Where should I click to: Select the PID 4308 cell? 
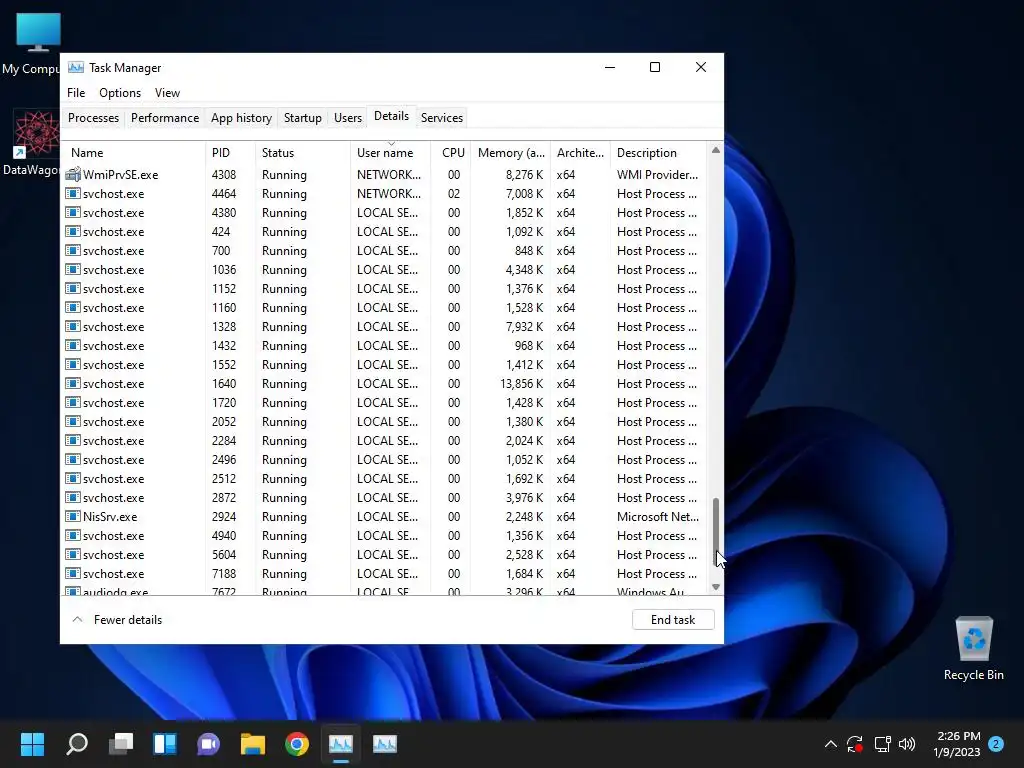[x=224, y=174]
